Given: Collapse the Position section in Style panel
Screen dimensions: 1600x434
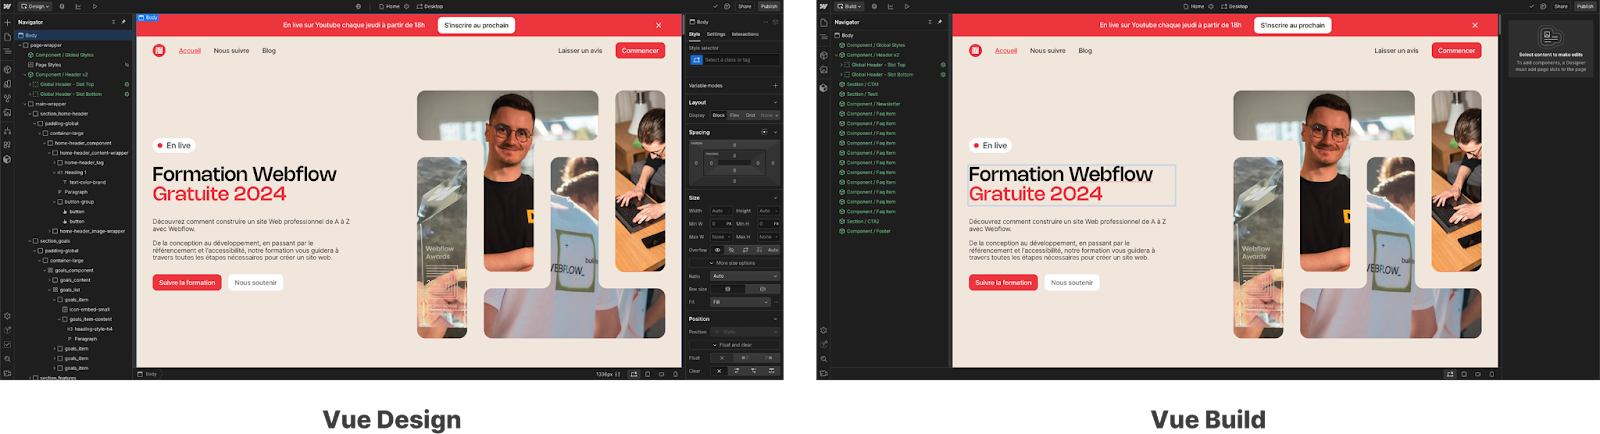Looking at the screenshot, I should 775,319.
